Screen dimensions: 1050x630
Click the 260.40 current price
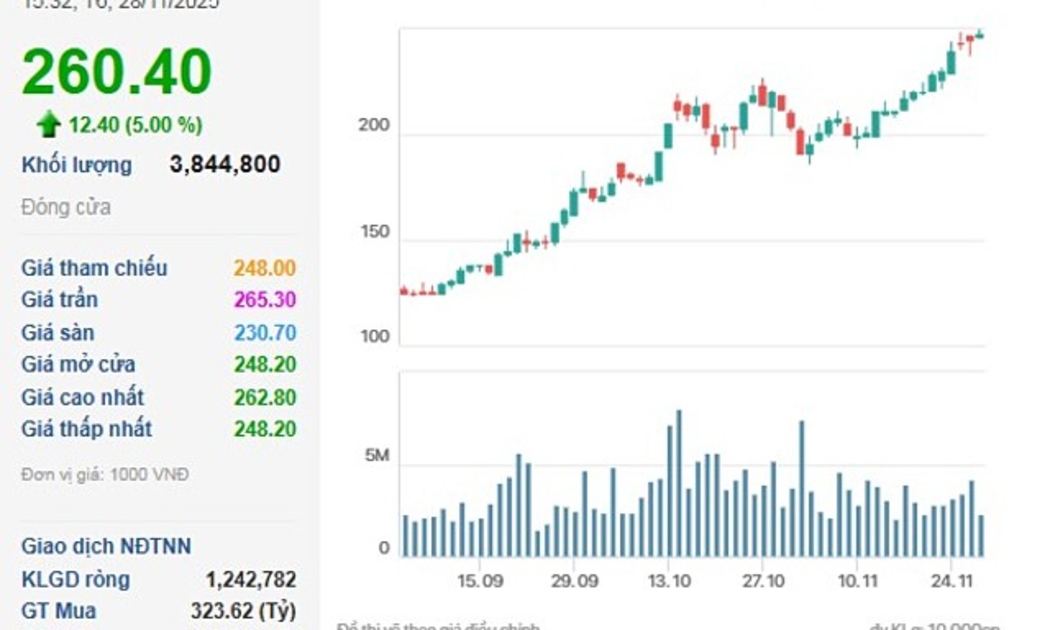(117, 73)
